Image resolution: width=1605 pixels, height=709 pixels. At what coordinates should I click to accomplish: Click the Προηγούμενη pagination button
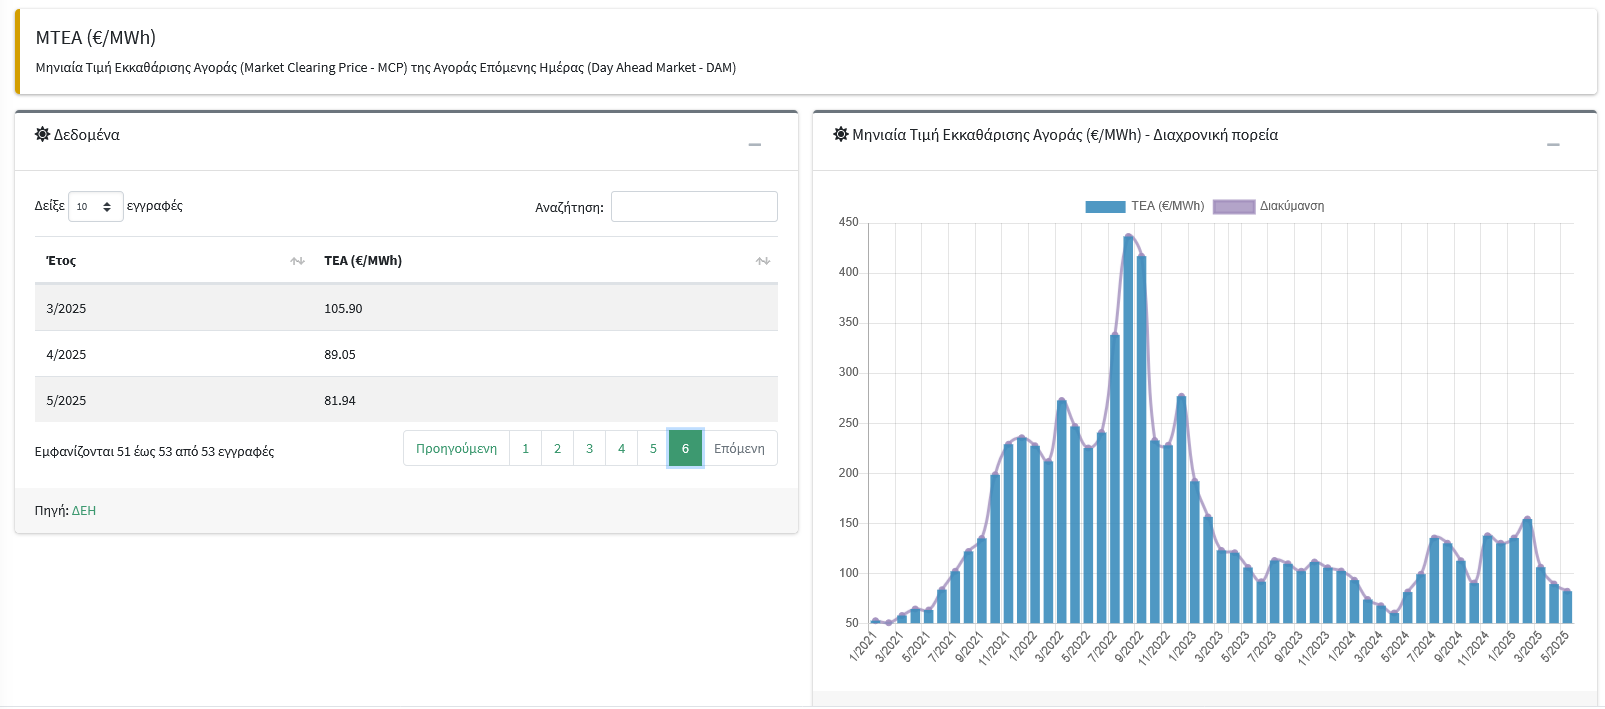(x=456, y=449)
